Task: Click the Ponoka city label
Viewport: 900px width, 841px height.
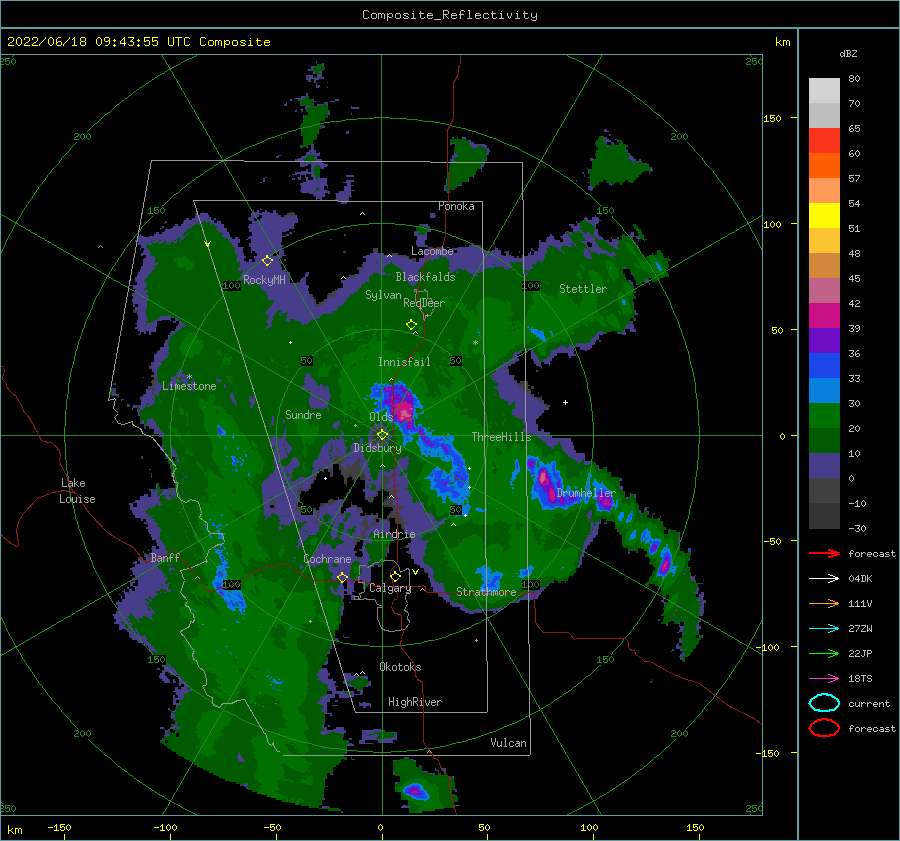Action: 456,206
